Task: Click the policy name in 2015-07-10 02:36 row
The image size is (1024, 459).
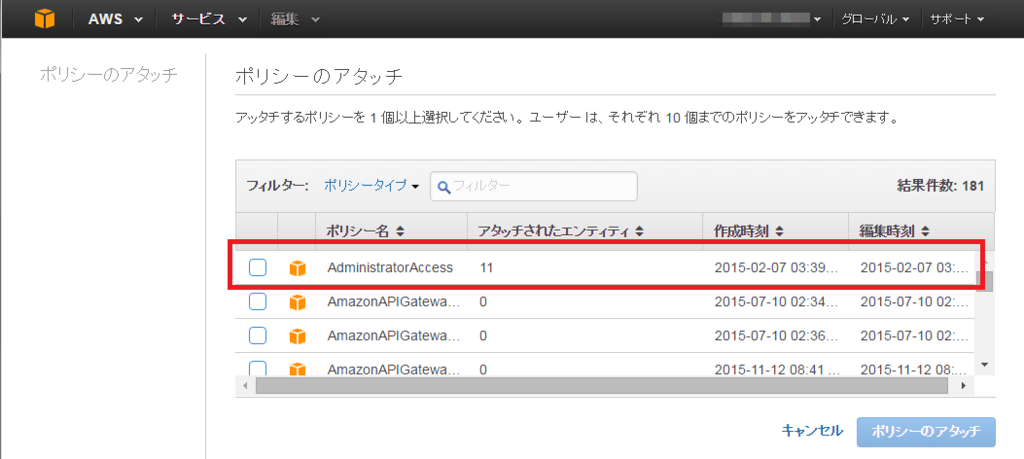Action: [x=393, y=336]
